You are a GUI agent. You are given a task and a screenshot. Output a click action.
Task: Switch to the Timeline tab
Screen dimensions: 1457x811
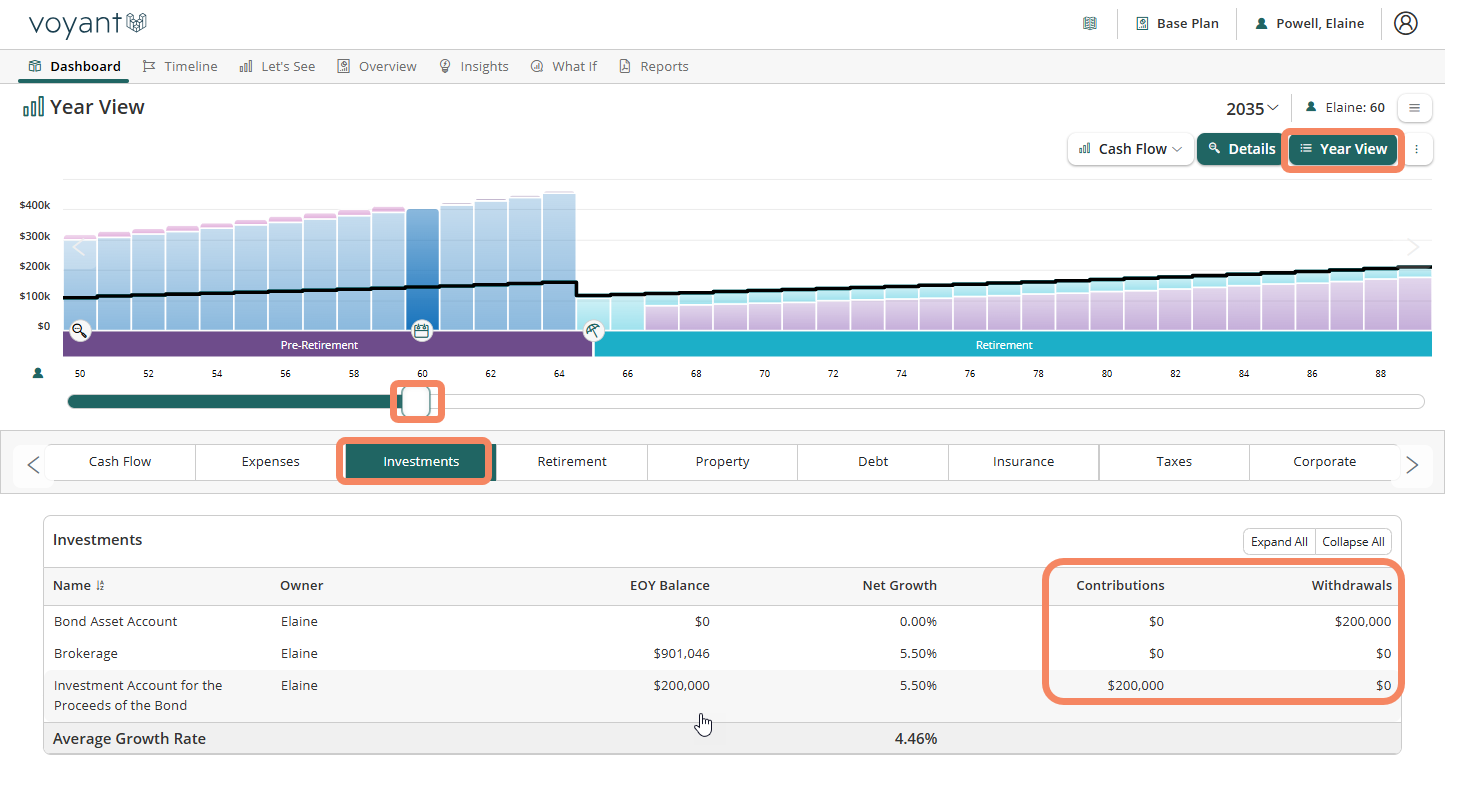(x=180, y=66)
